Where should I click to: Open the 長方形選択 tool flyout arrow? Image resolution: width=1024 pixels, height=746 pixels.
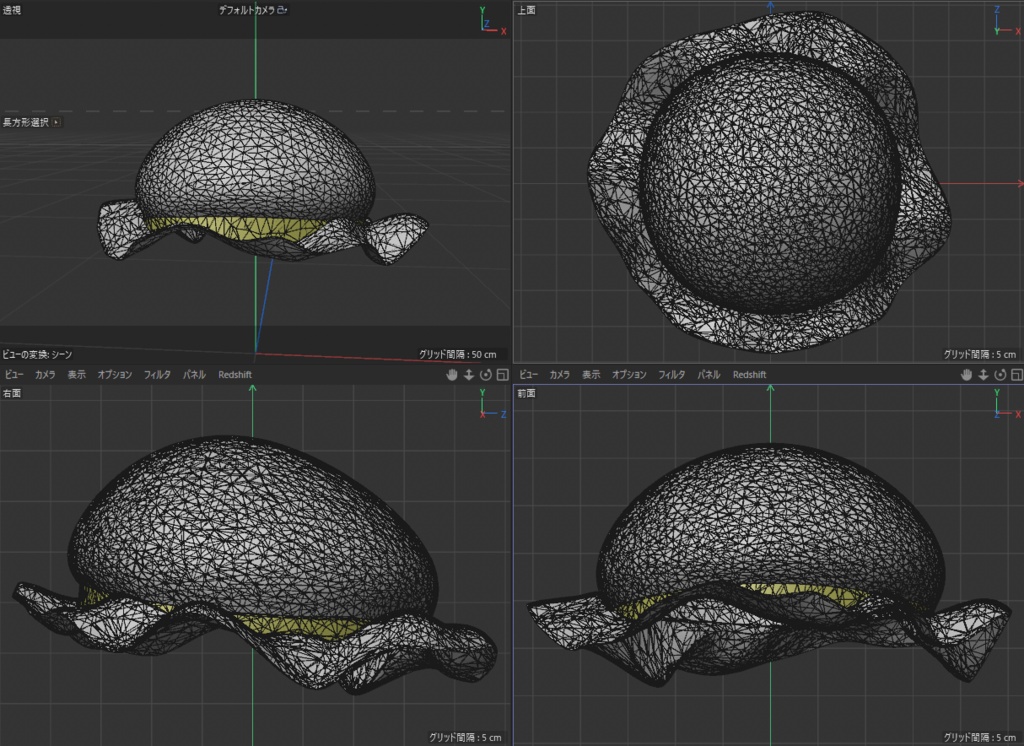click(56, 120)
